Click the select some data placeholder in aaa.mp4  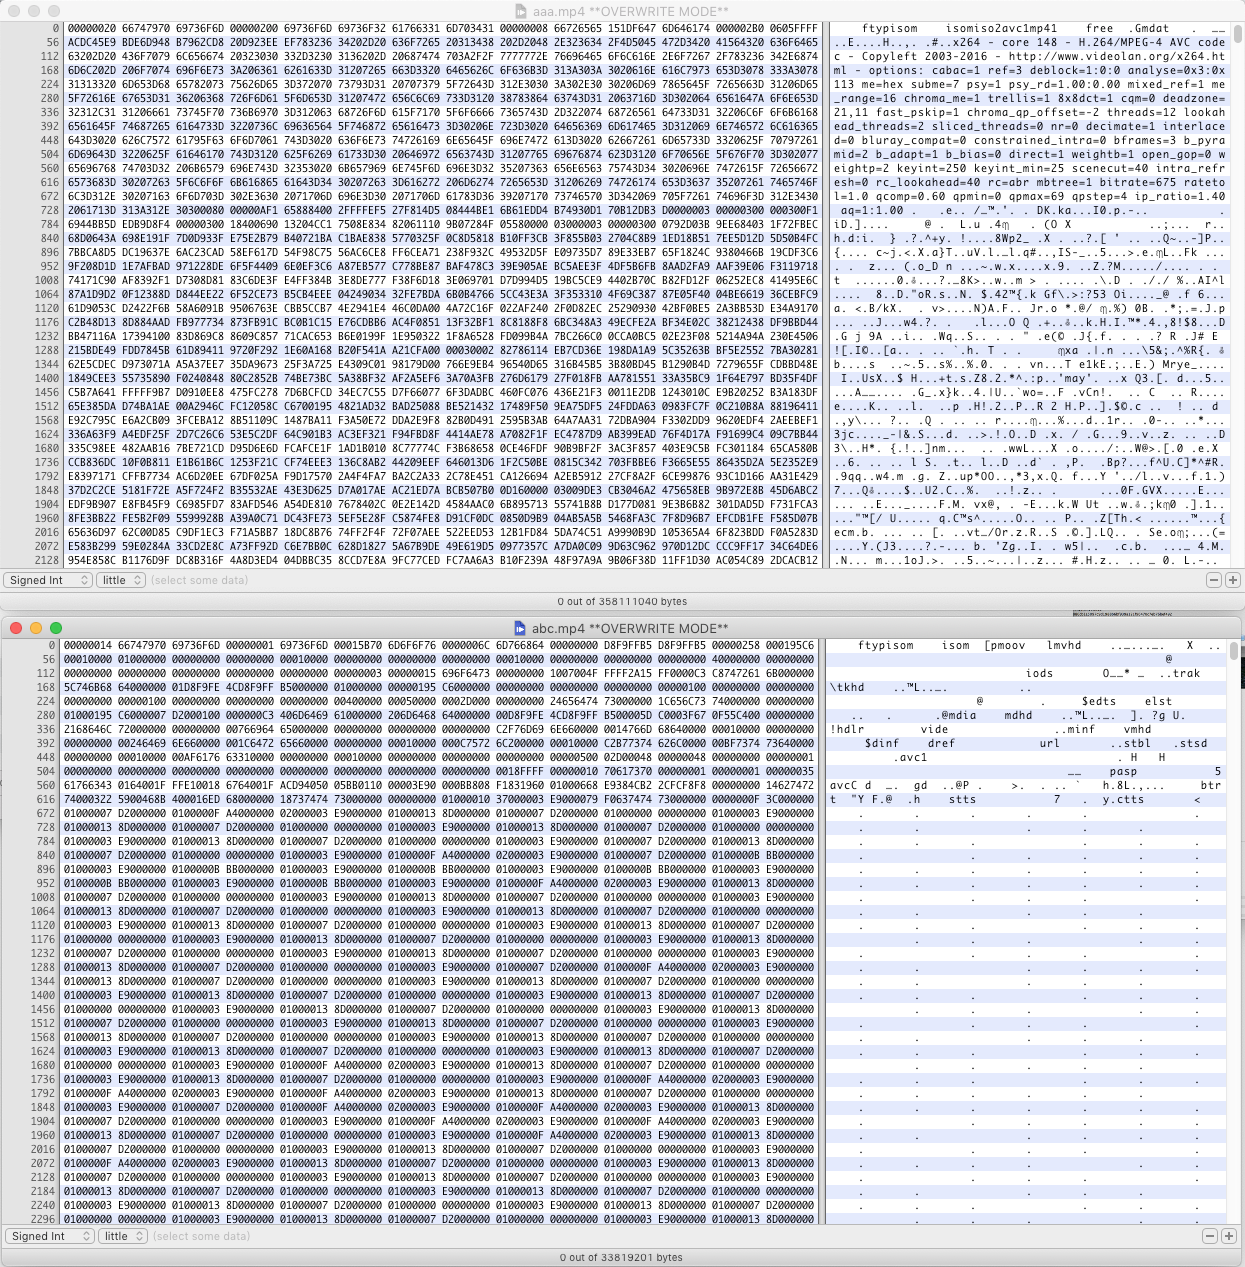click(x=200, y=579)
